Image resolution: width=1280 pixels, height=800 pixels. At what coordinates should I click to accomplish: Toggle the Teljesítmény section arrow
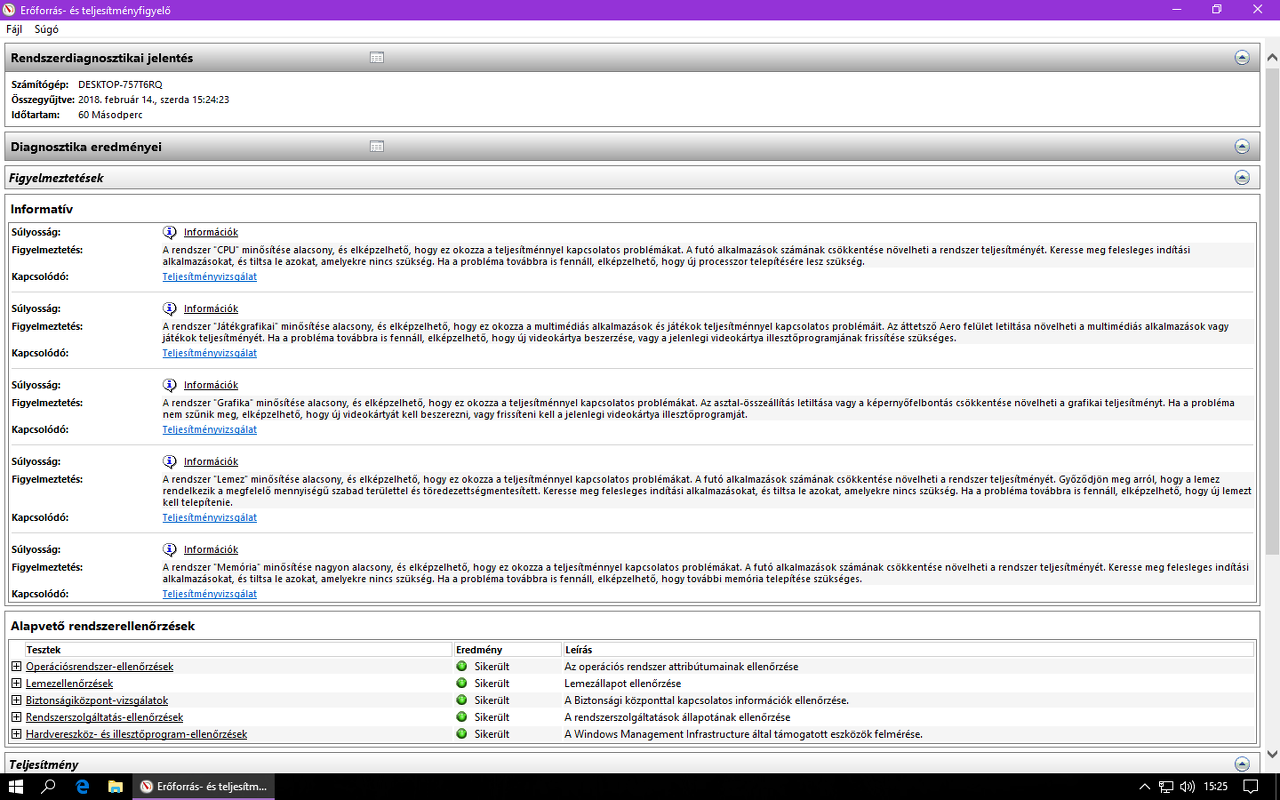(x=1242, y=764)
